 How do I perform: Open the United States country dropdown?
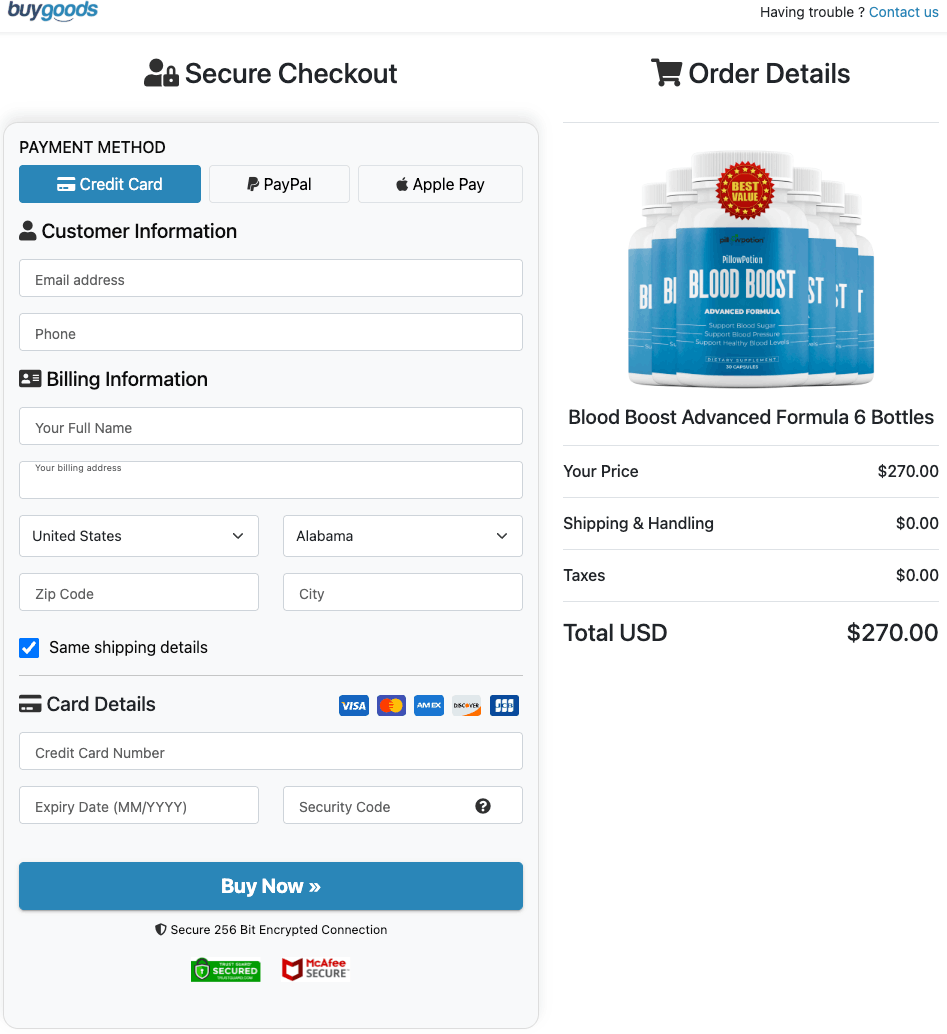click(138, 536)
